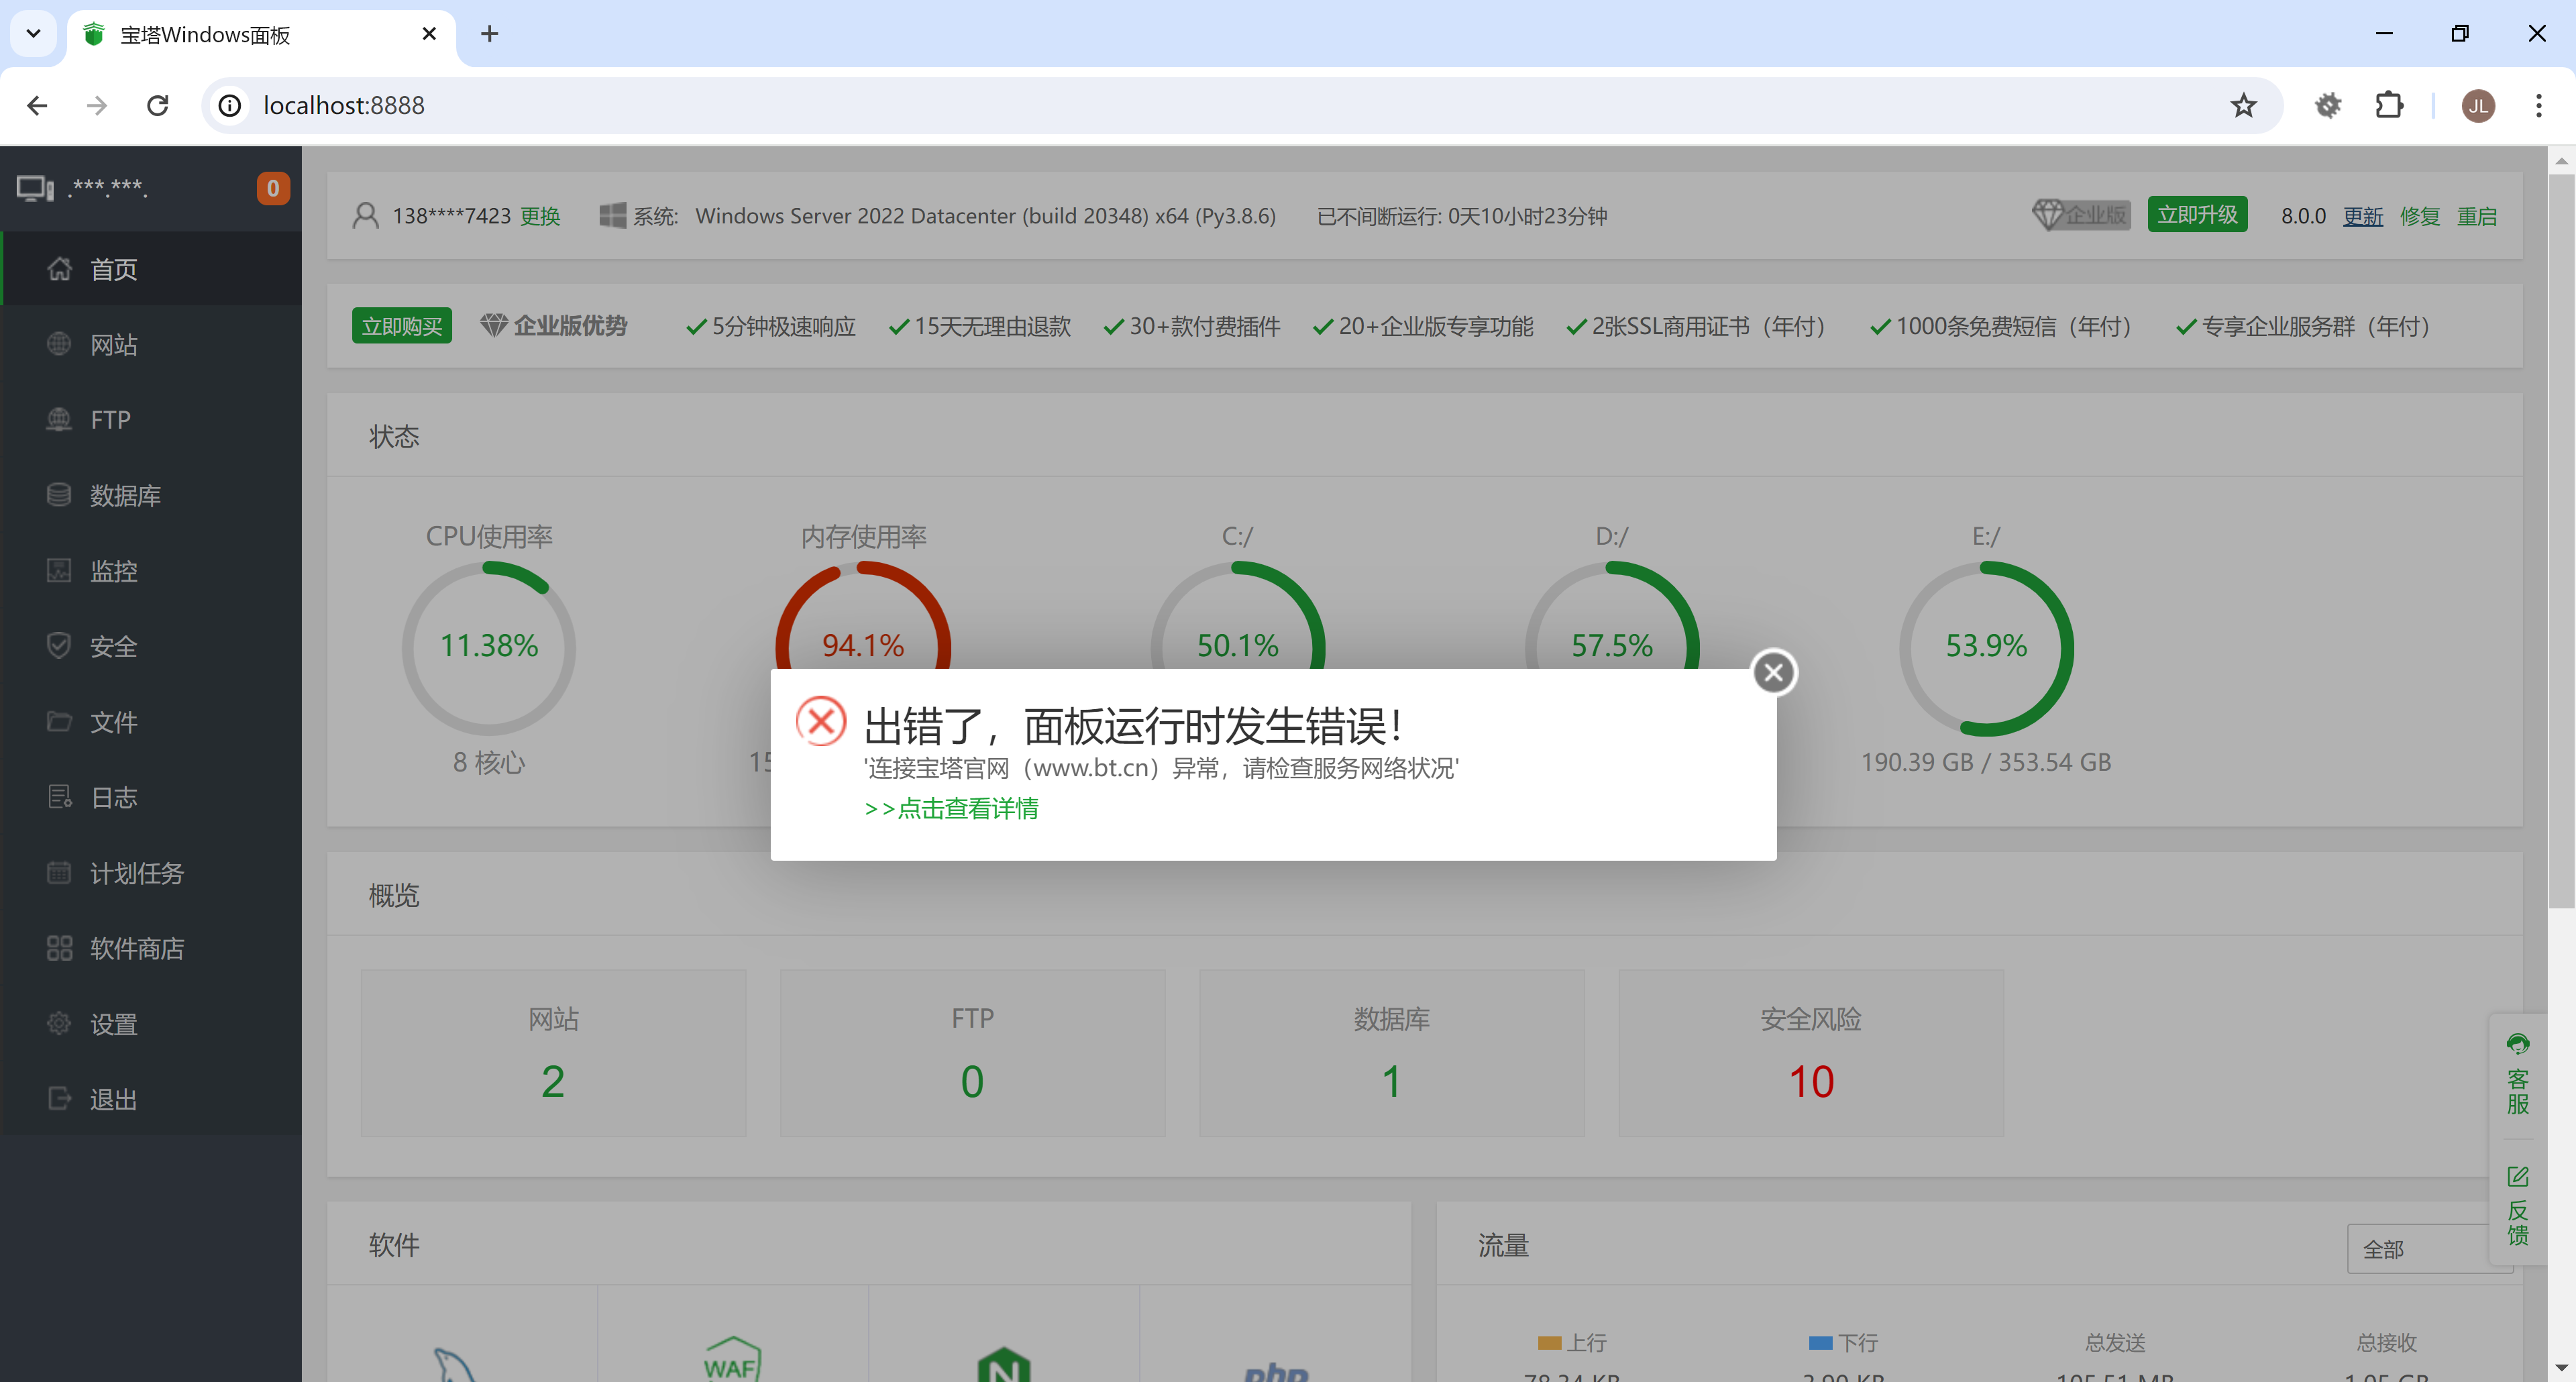Click the 退出 logout icon in sidebar
This screenshot has height=1382, width=2576.
(59, 1099)
